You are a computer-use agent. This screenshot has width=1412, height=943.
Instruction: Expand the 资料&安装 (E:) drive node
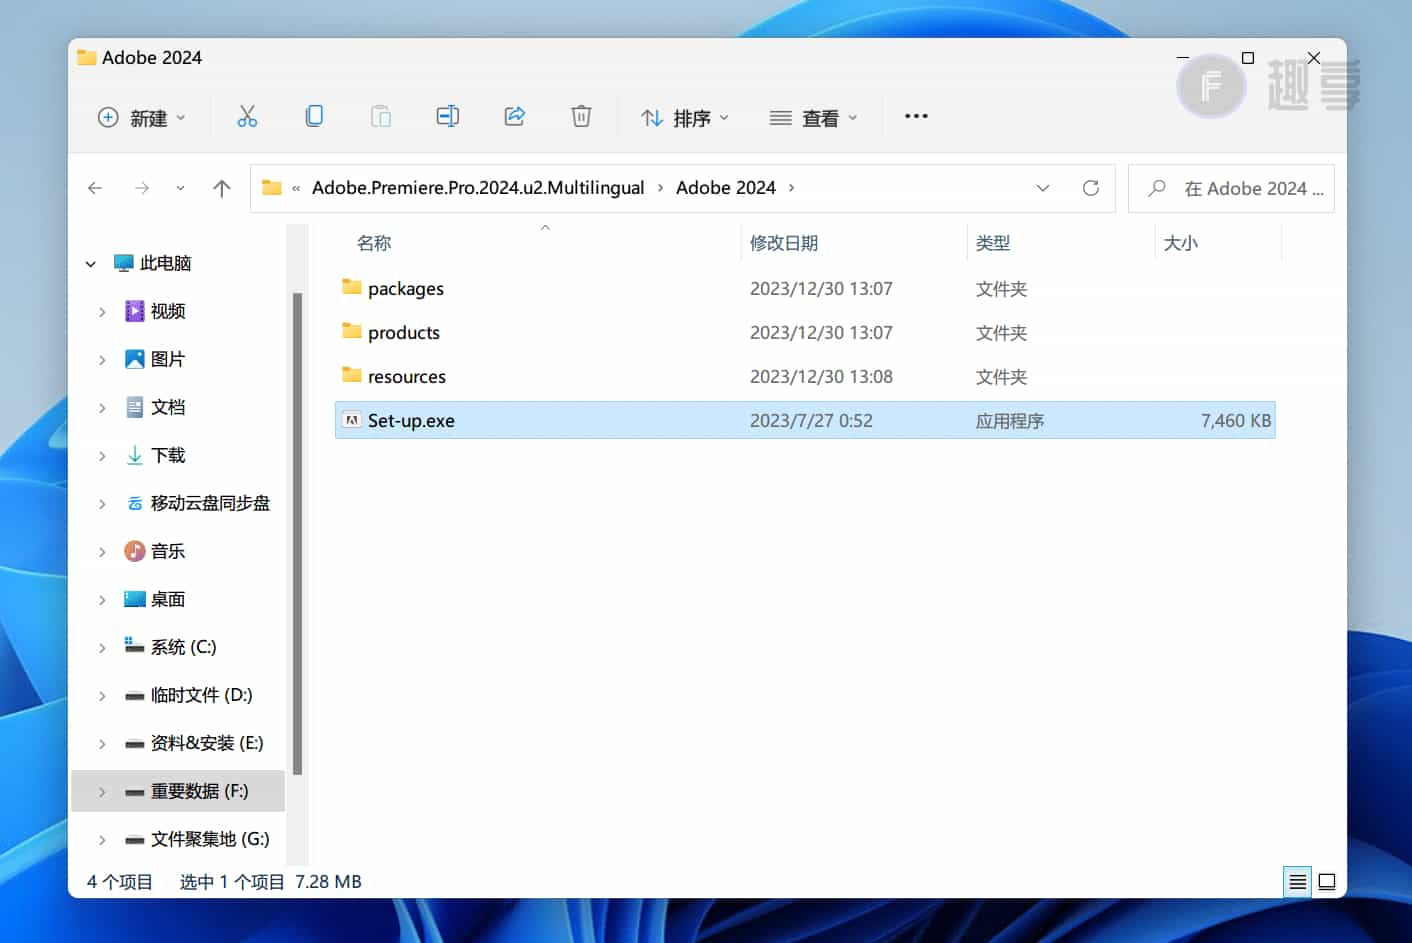click(102, 744)
